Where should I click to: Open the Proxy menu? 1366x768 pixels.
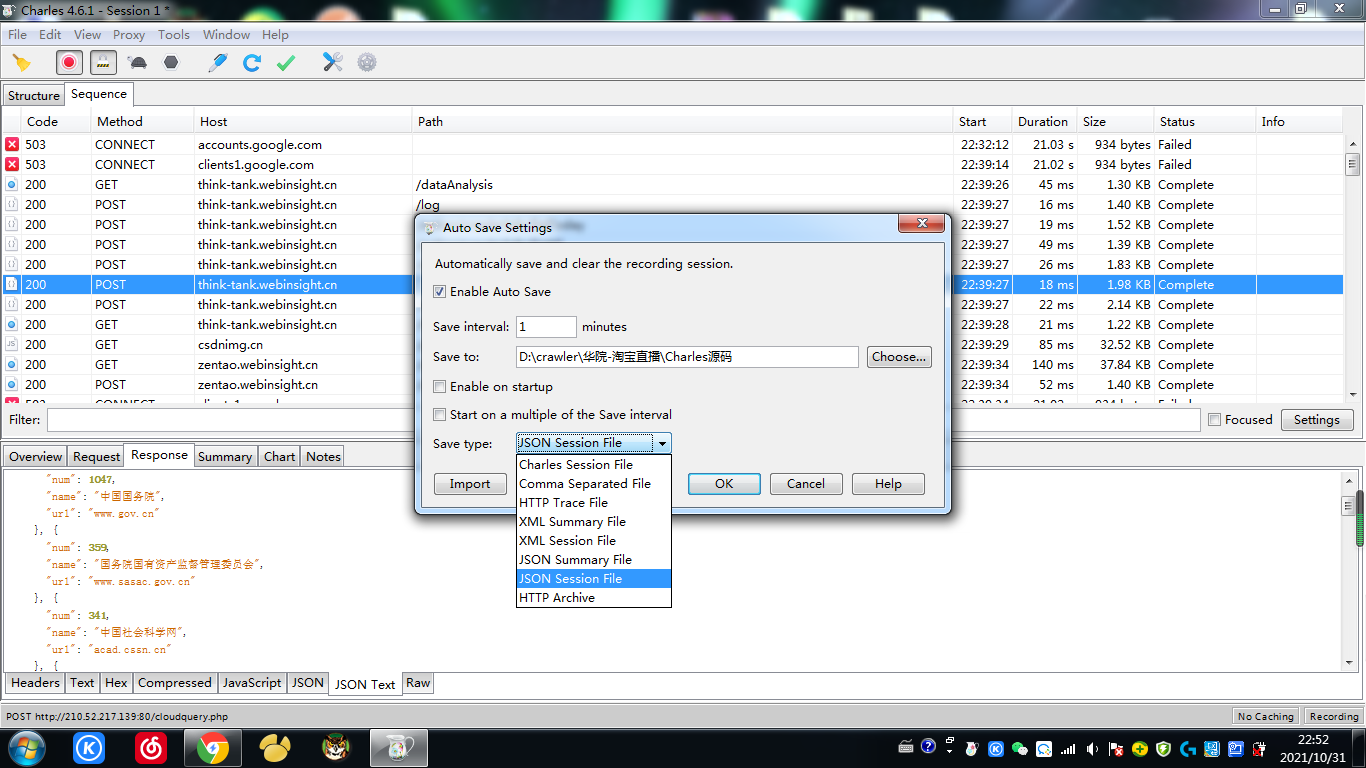click(129, 34)
